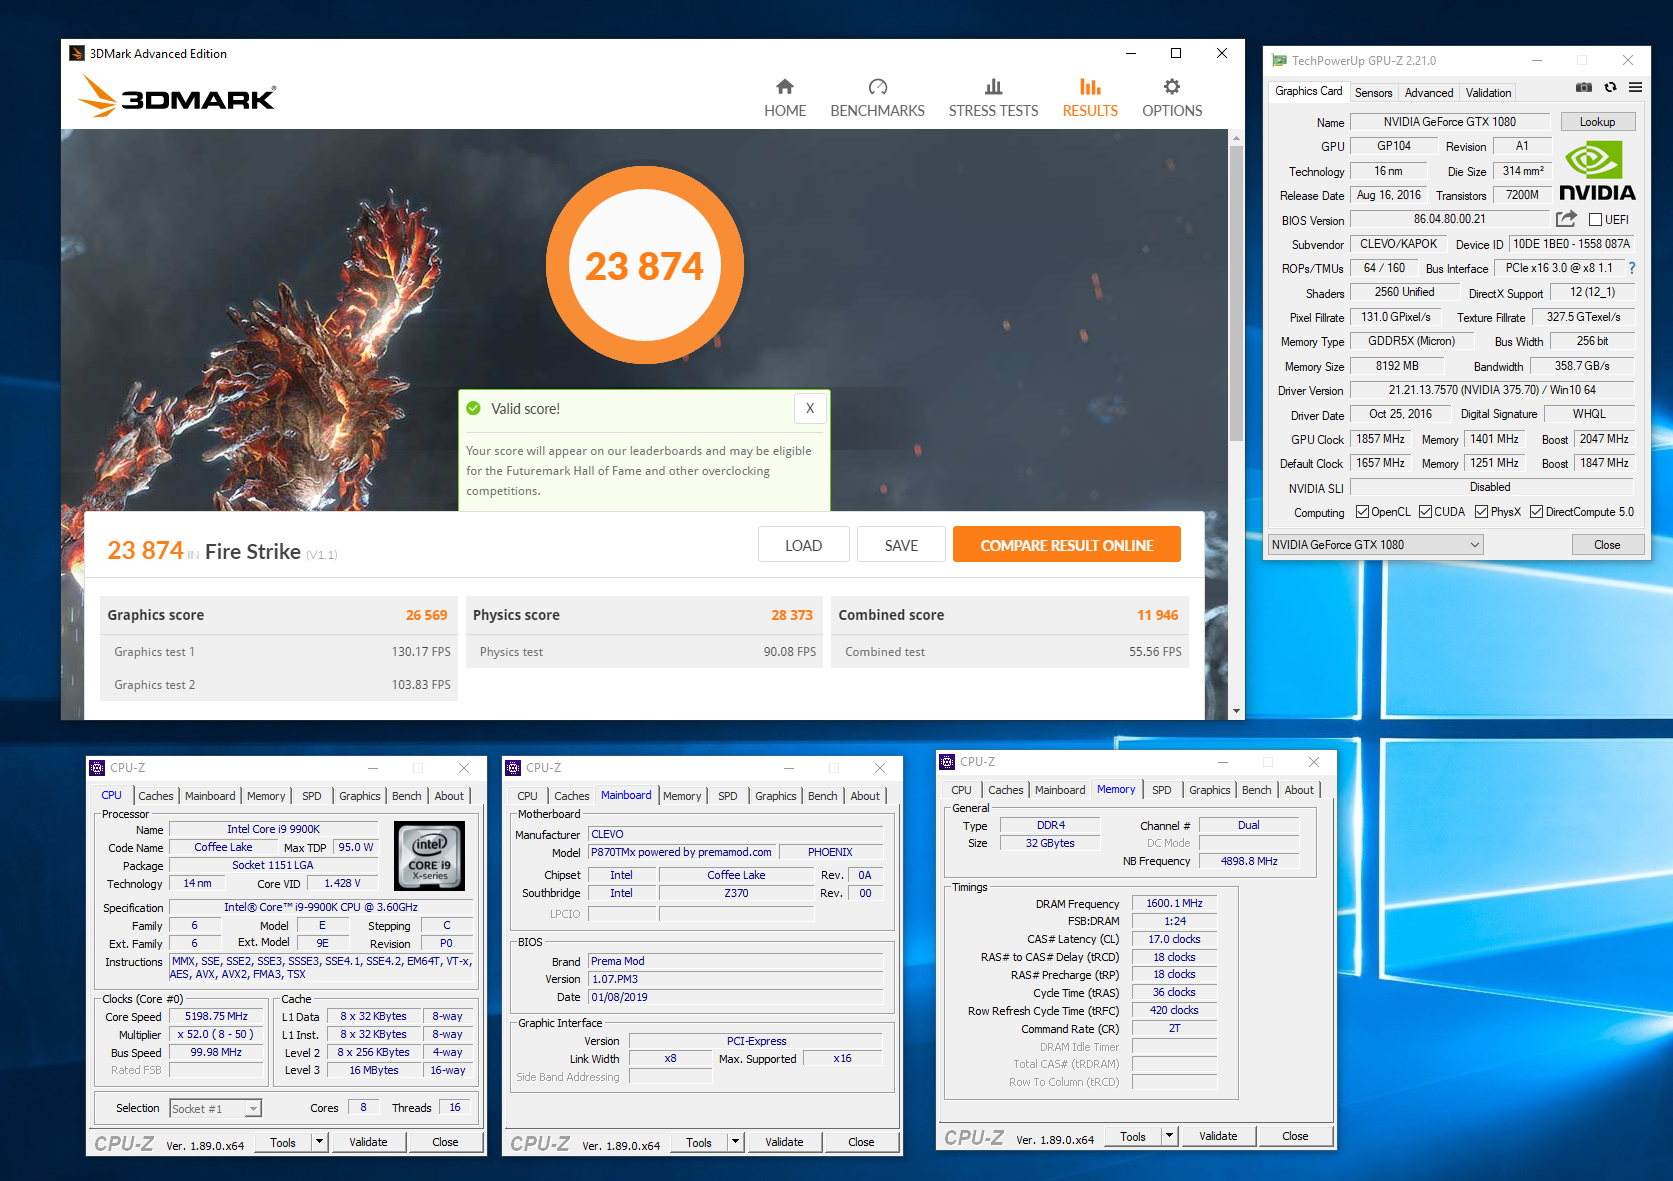Screen dimensions: 1673x1181
Task: Toggle the DirectCompute 5.0 checkbox
Action: (x=1536, y=512)
